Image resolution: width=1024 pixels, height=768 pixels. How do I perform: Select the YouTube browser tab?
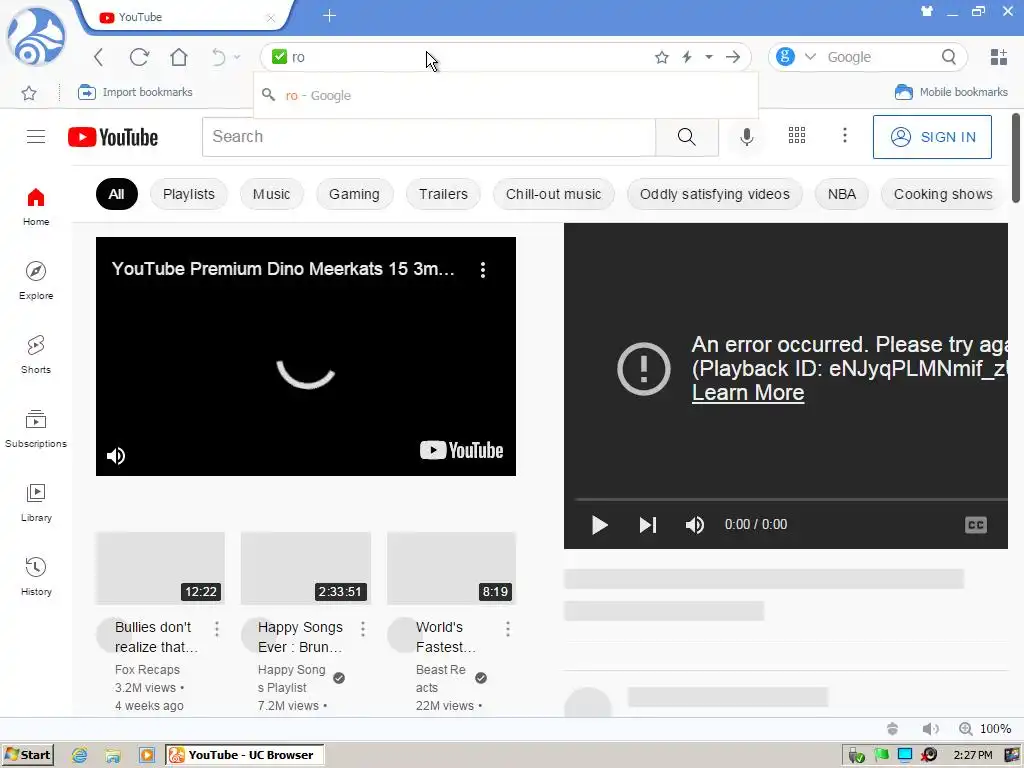[x=184, y=17]
